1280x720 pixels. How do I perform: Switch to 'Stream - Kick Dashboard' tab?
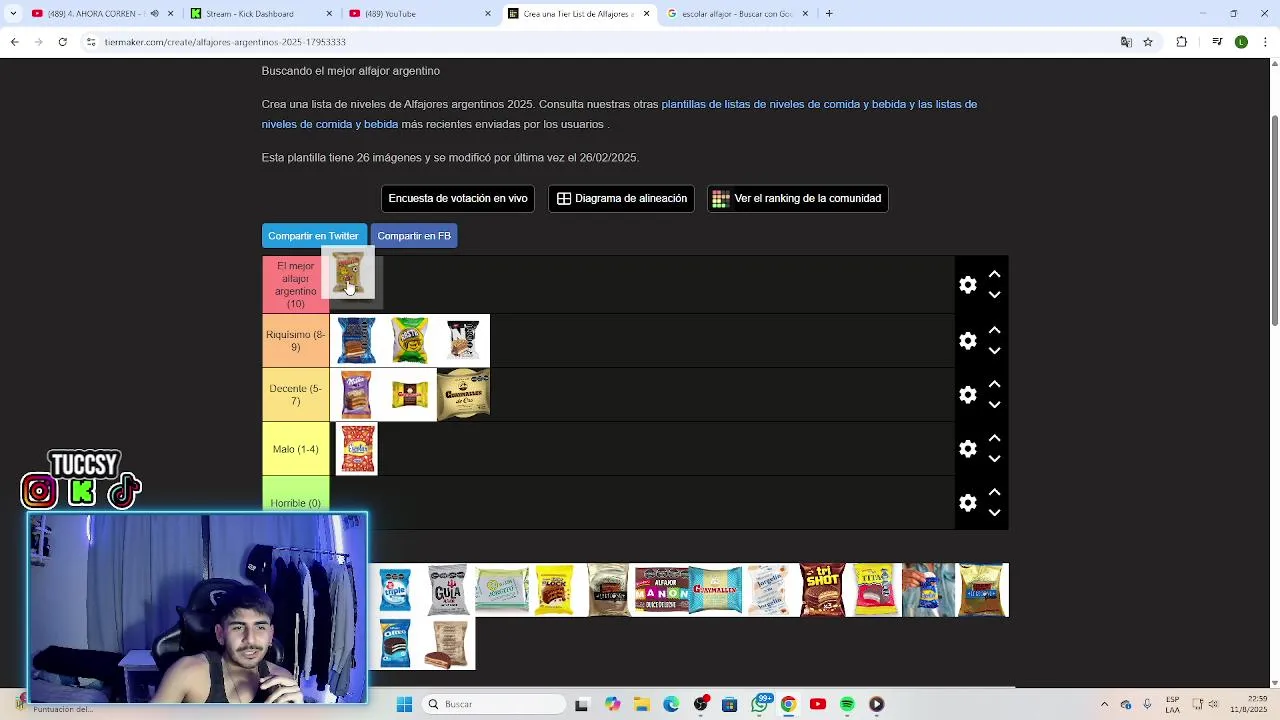[260, 14]
